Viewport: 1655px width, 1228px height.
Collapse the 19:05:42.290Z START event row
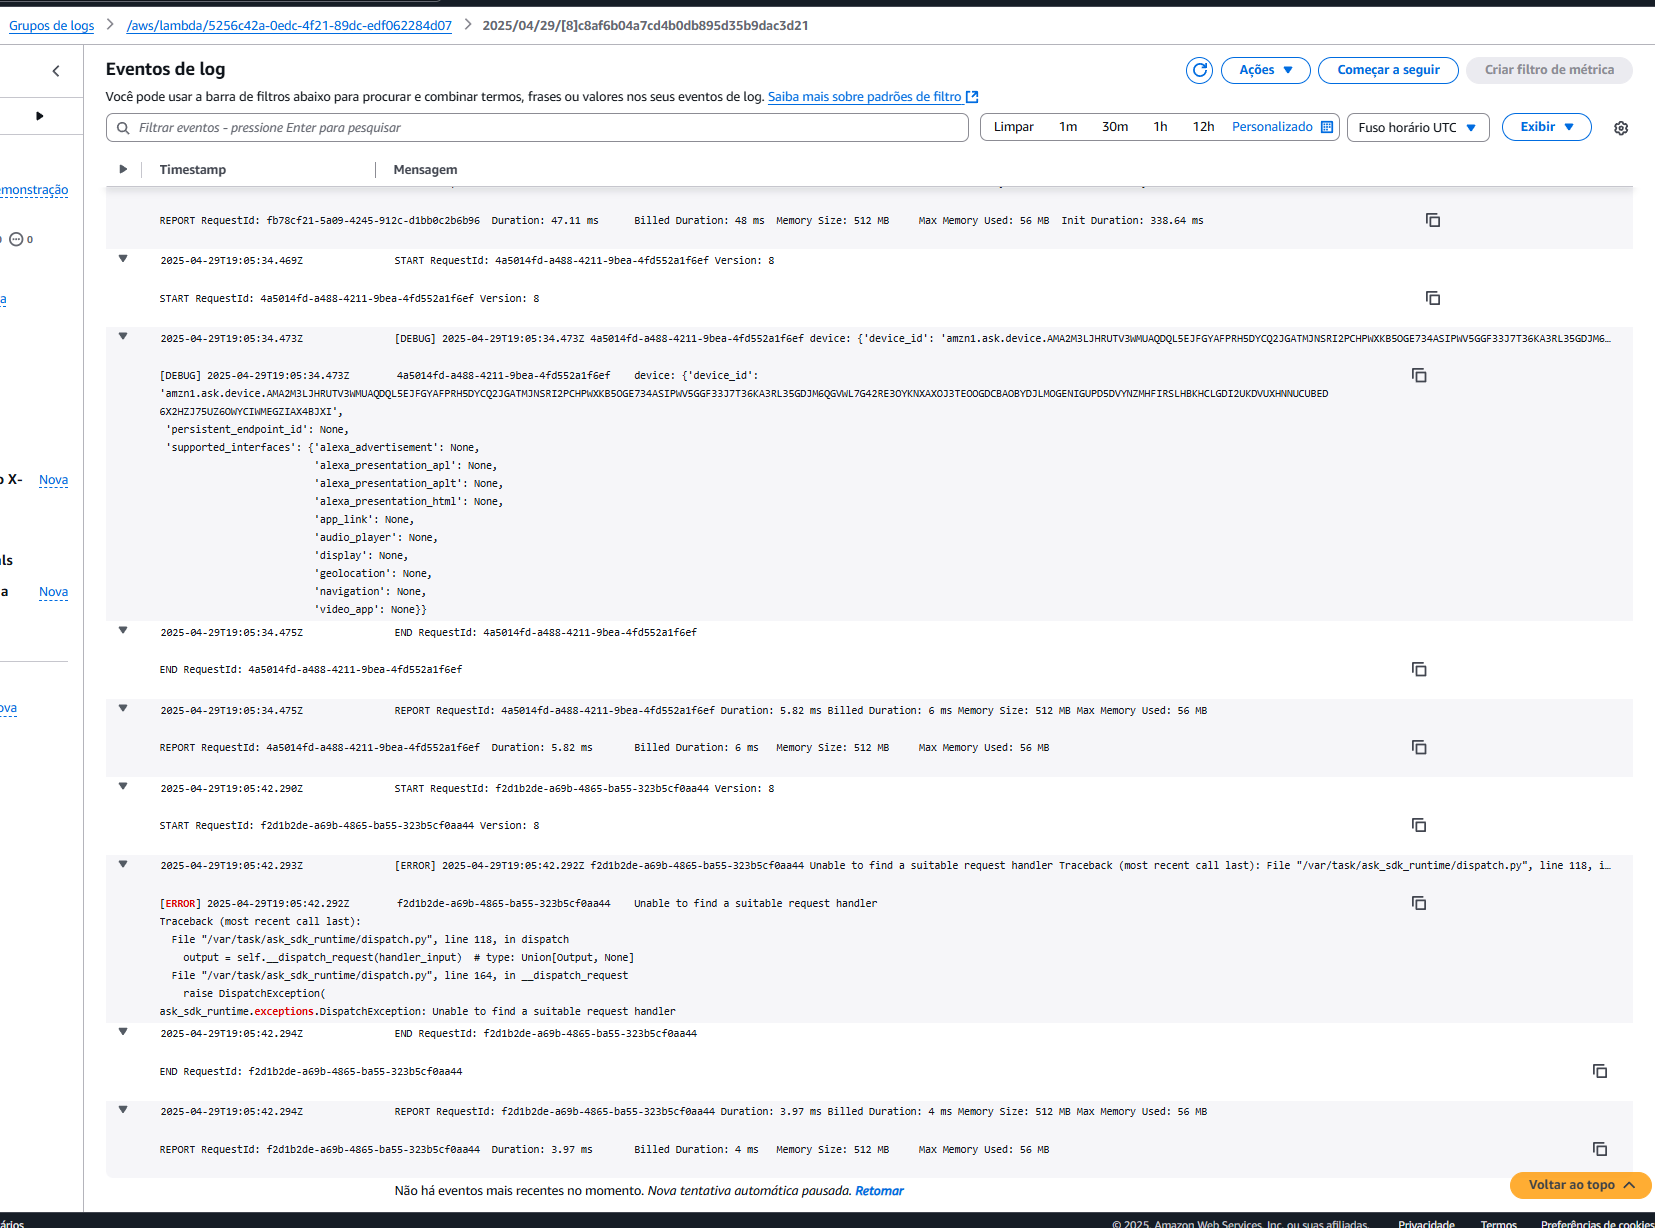pos(123,787)
